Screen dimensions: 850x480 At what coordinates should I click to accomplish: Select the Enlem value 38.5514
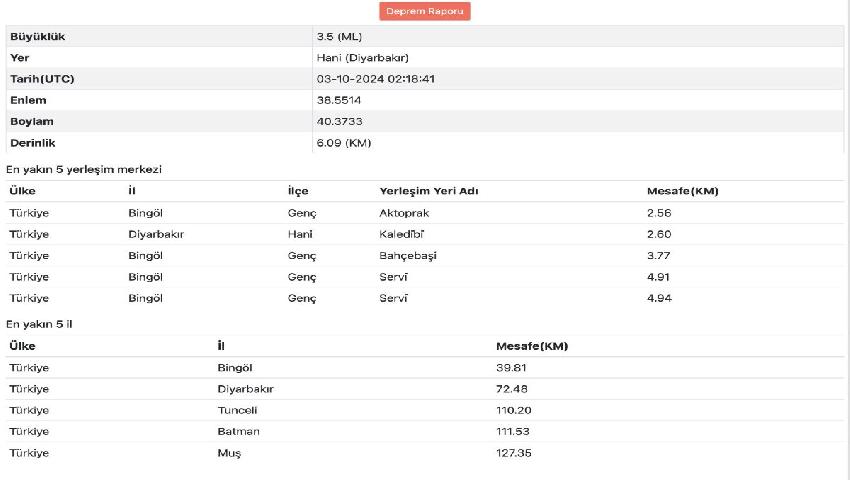tap(339, 100)
